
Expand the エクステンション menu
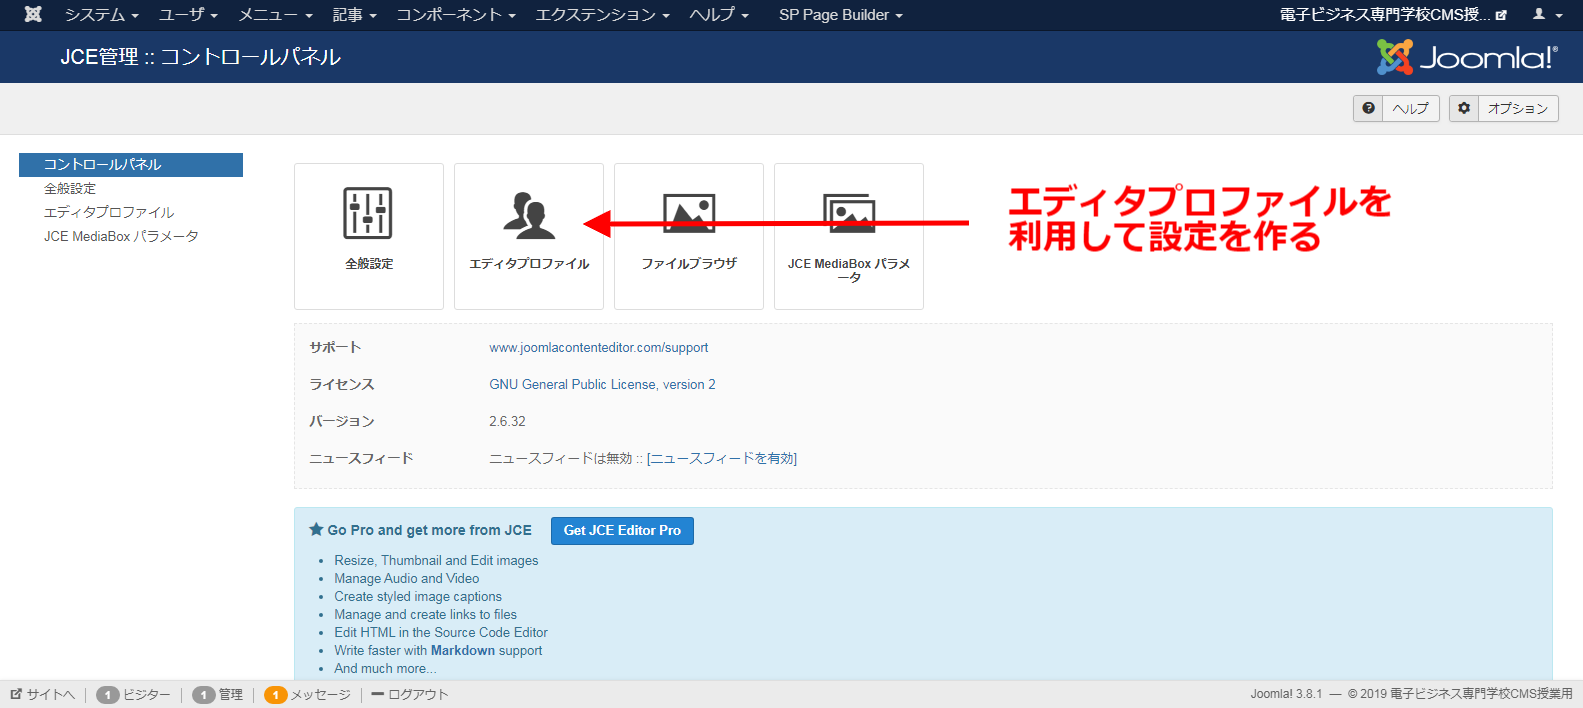pos(602,14)
